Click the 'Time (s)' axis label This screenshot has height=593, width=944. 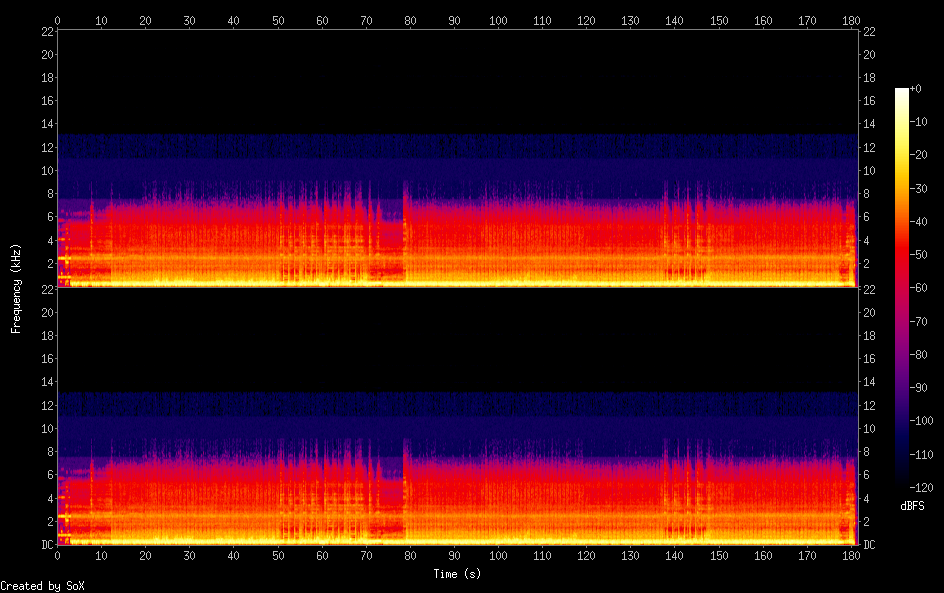pyautogui.click(x=458, y=574)
